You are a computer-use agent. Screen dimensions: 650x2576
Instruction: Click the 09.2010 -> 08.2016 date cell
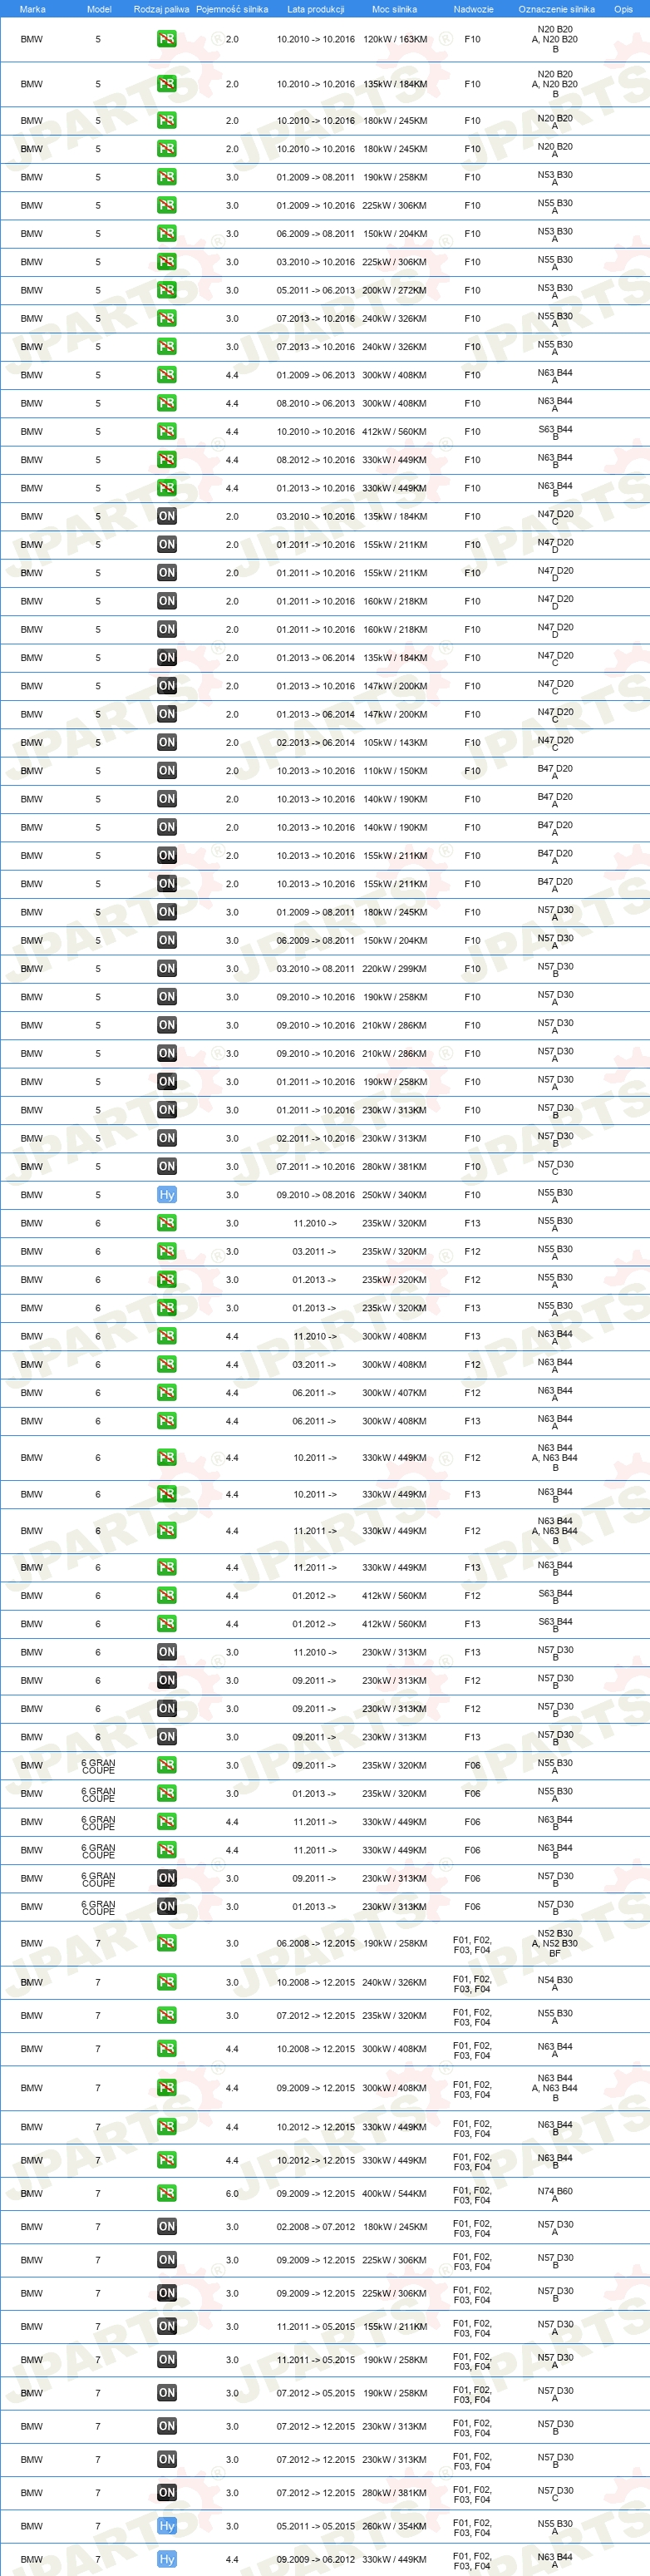[x=316, y=1195]
